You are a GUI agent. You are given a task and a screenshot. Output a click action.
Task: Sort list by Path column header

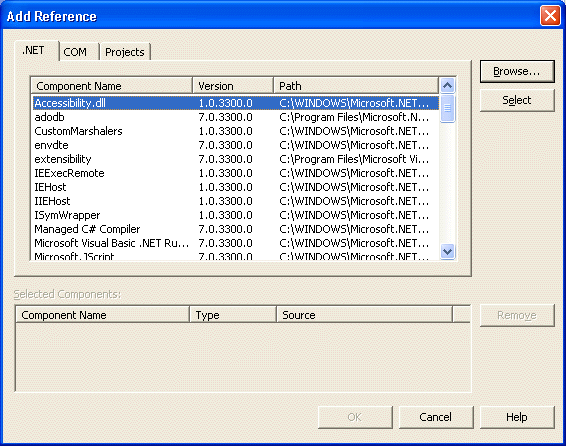(356, 86)
